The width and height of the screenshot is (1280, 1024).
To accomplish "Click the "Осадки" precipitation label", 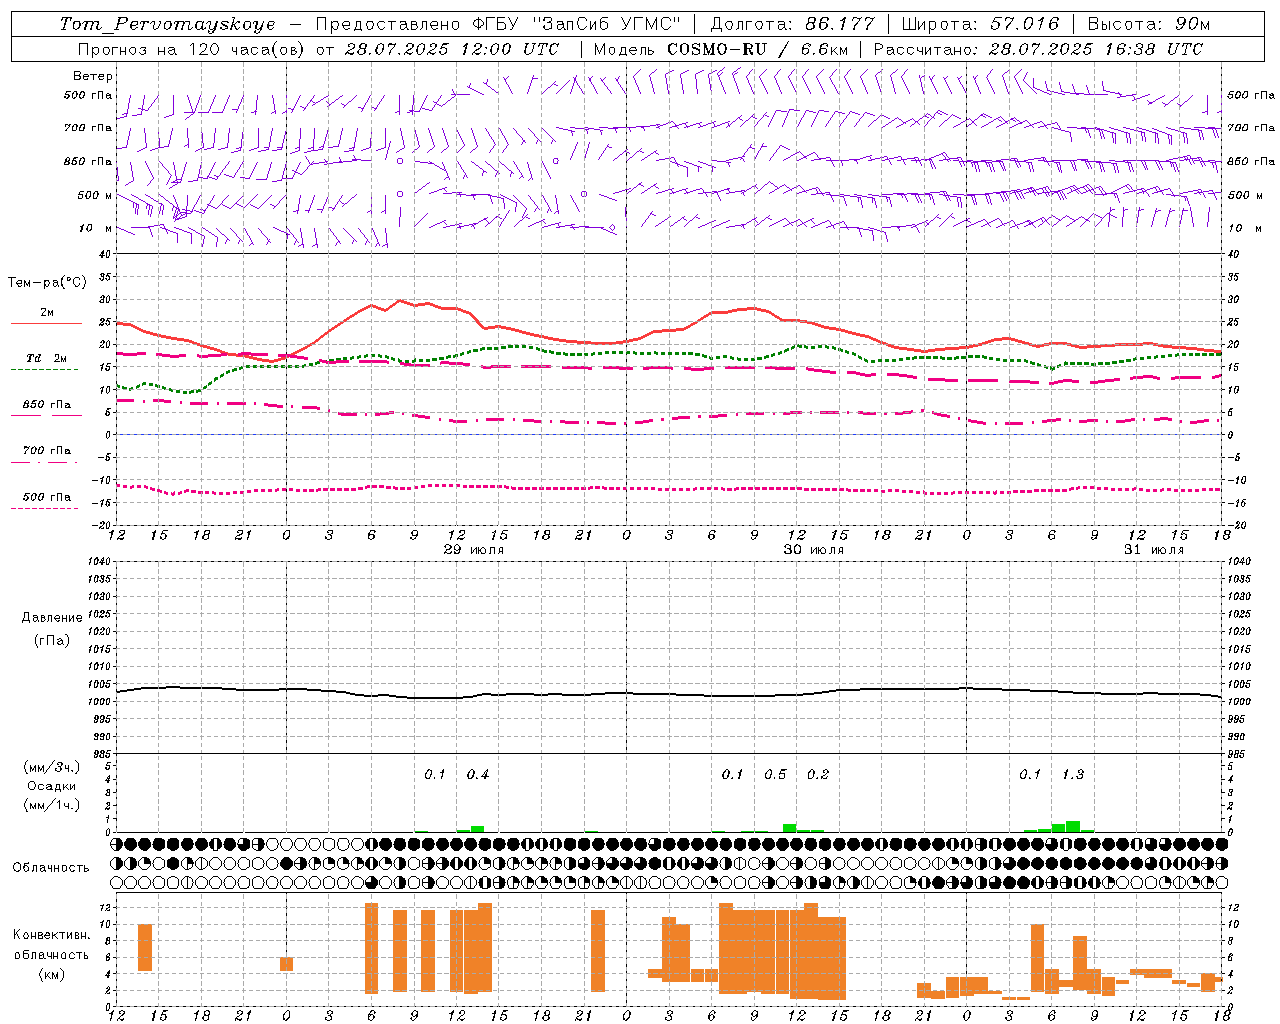I will coord(52,786).
